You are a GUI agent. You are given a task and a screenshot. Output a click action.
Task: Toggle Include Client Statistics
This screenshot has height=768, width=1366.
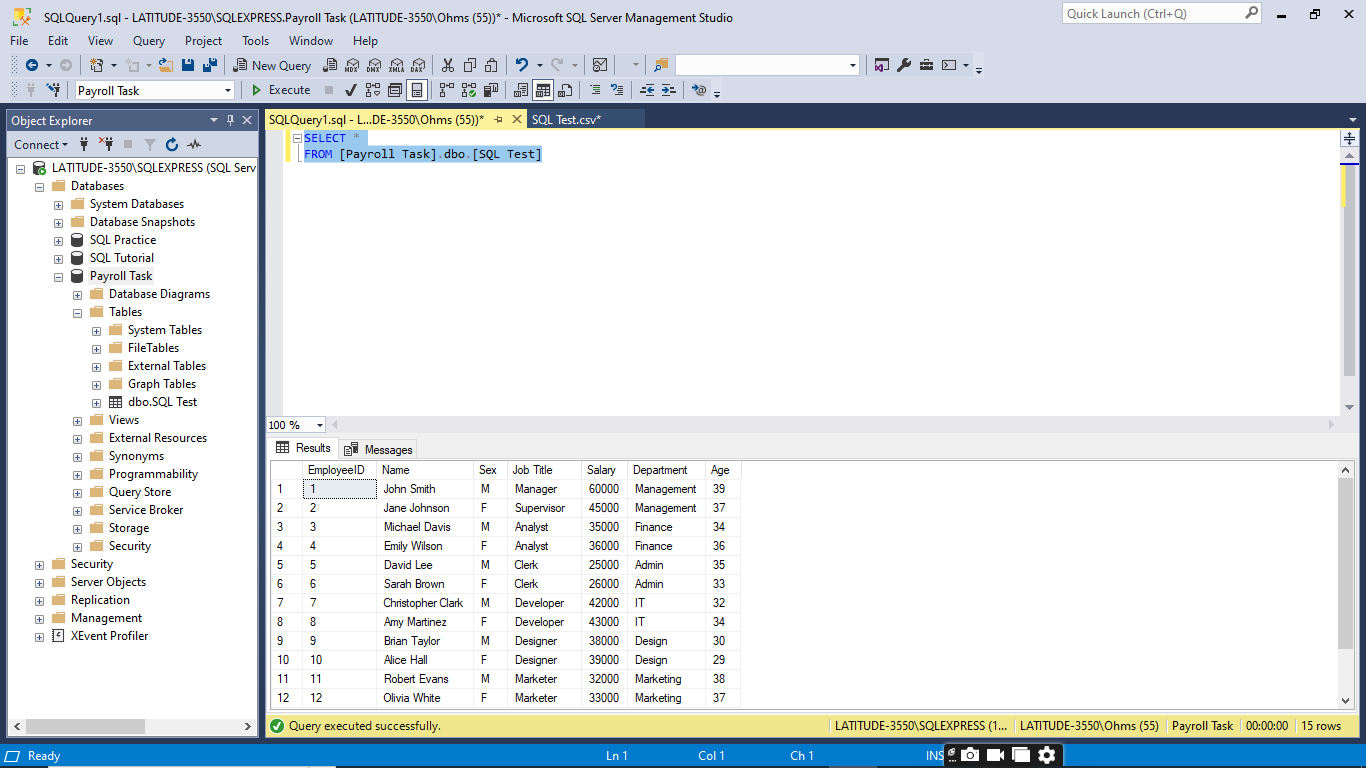tap(491, 90)
